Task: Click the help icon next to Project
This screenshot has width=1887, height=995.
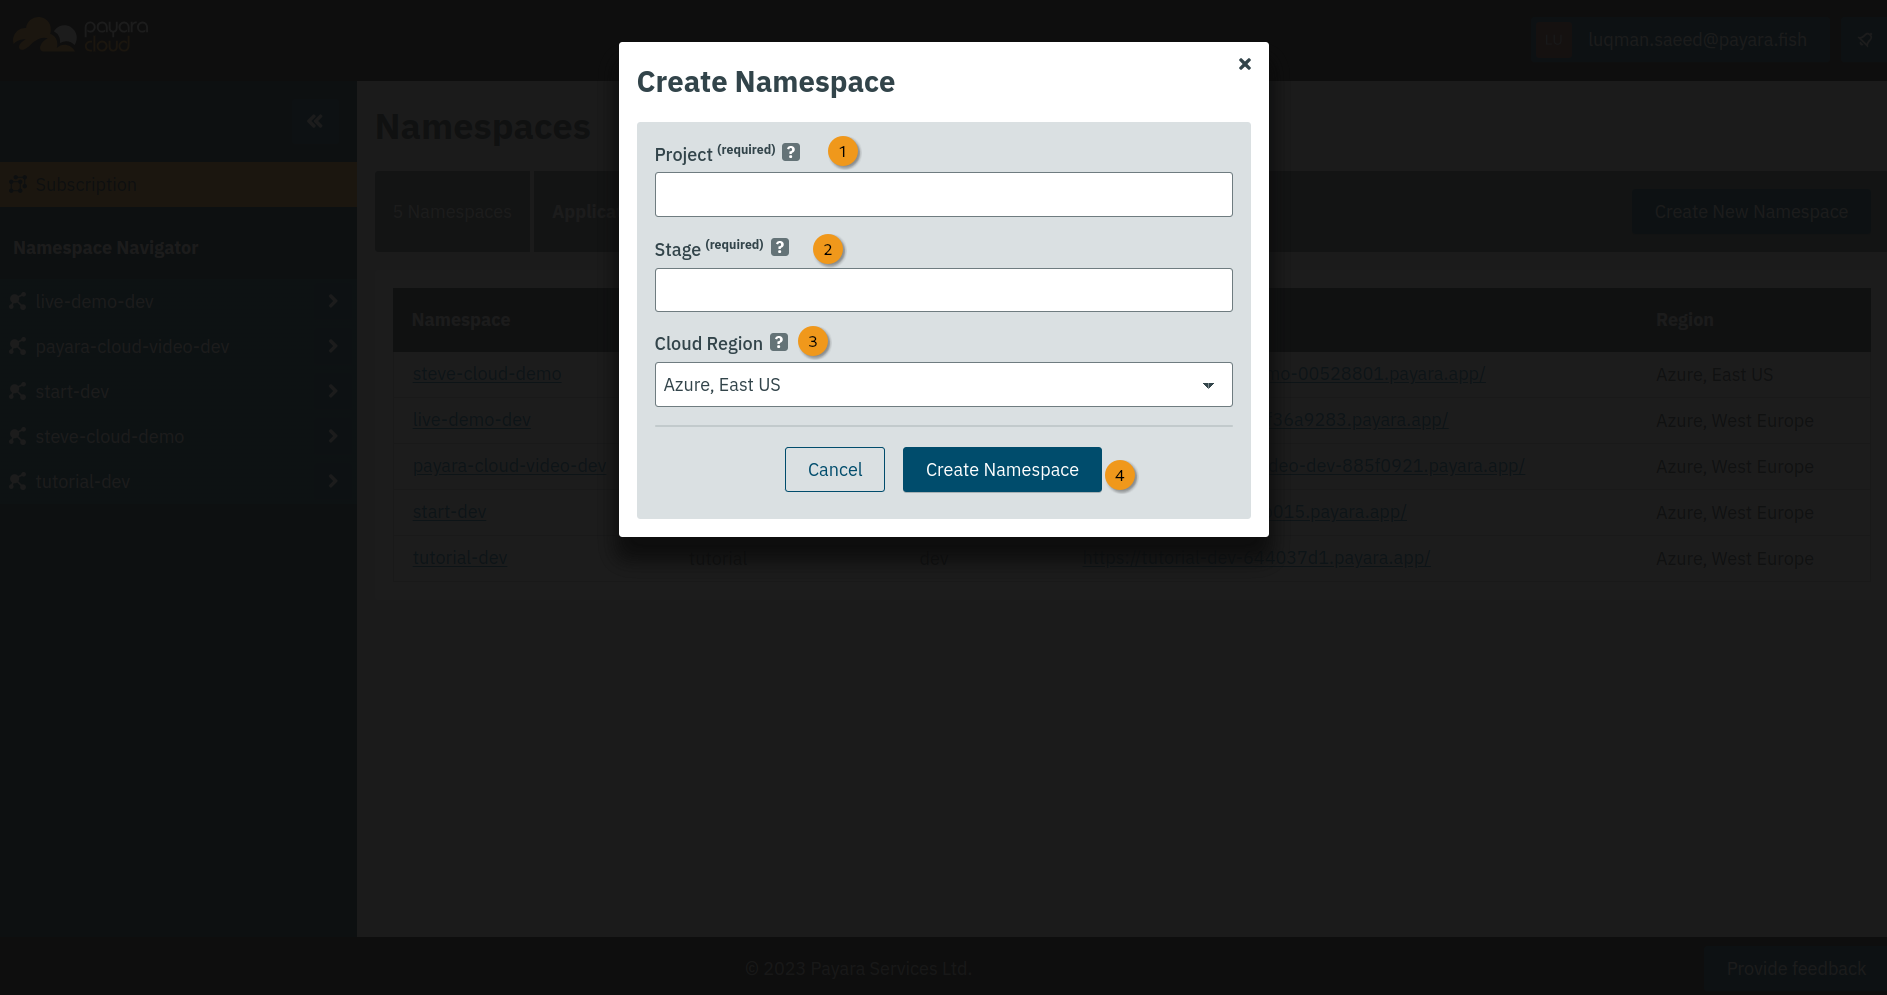Action: click(790, 152)
